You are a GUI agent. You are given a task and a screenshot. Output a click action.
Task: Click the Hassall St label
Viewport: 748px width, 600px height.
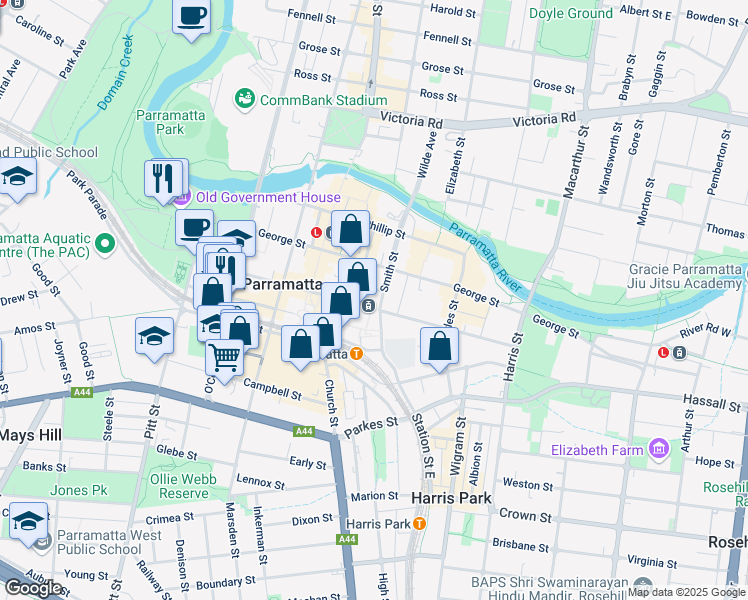(x=711, y=403)
